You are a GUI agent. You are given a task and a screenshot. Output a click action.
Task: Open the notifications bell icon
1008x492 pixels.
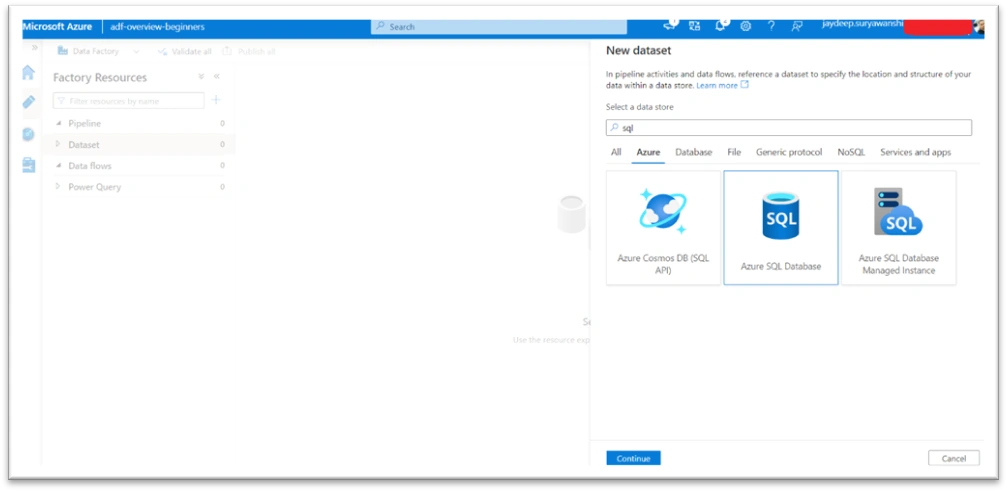tap(721, 26)
